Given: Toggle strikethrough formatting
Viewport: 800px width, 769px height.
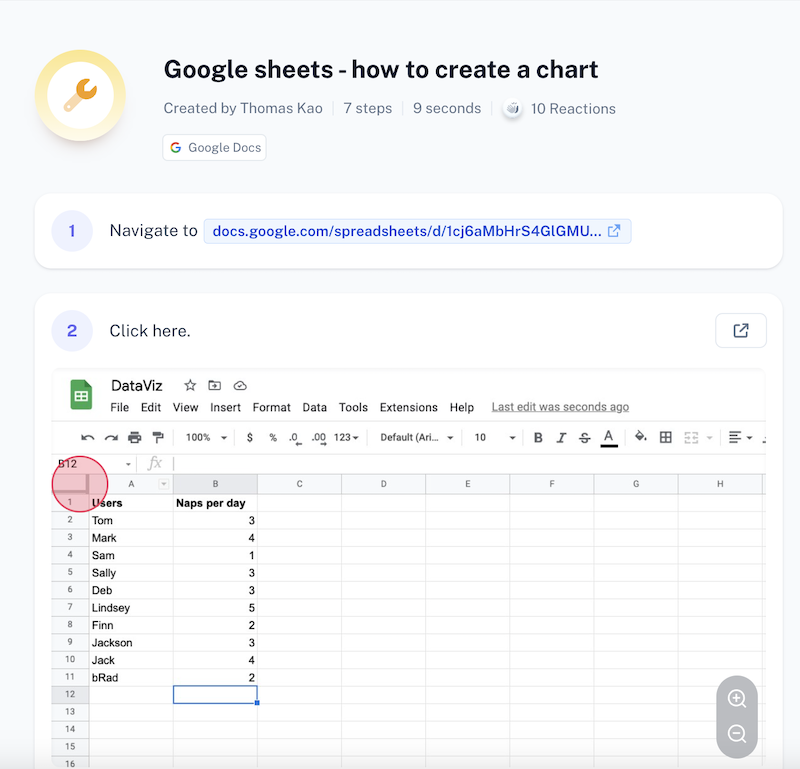Looking at the screenshot, I should pyautogui.click(x=585, y=437).
